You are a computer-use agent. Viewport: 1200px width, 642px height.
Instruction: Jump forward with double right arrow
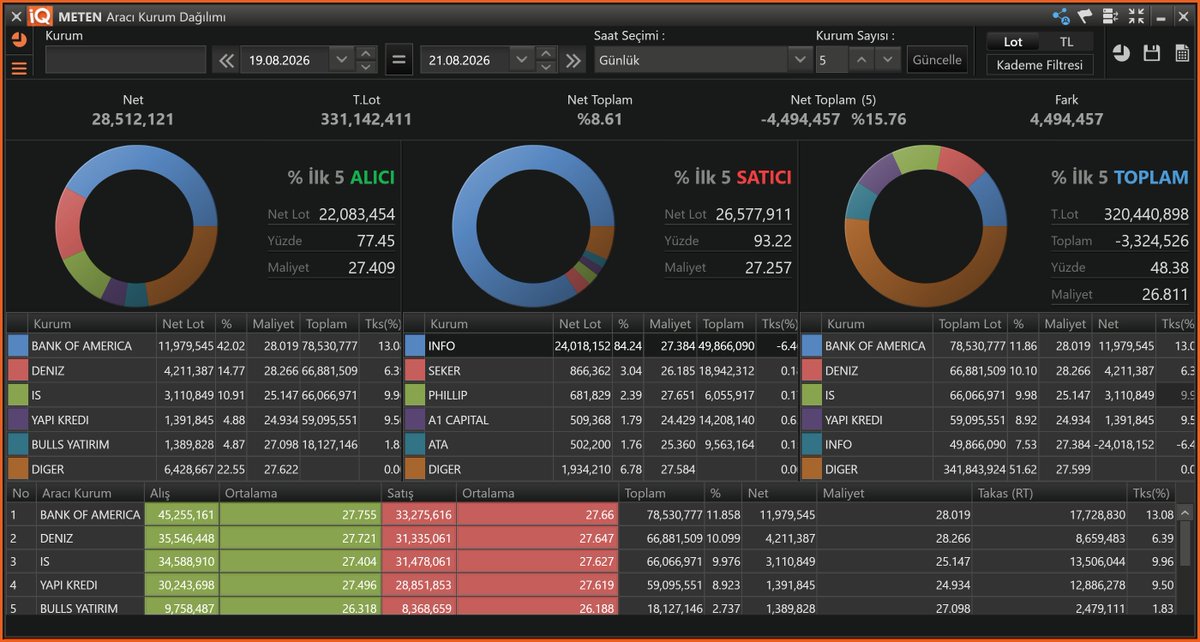click(573, 60)
